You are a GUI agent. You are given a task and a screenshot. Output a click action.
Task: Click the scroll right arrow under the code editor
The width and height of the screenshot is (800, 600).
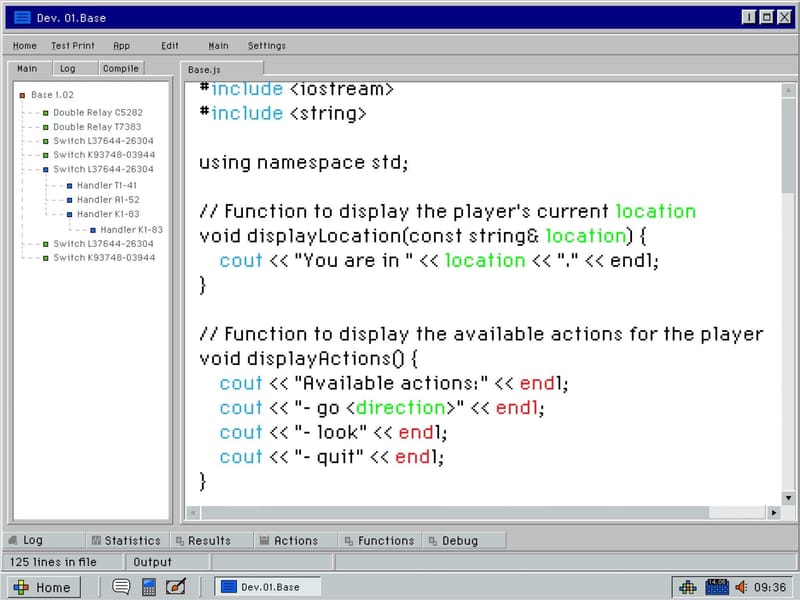coord(773,512)
